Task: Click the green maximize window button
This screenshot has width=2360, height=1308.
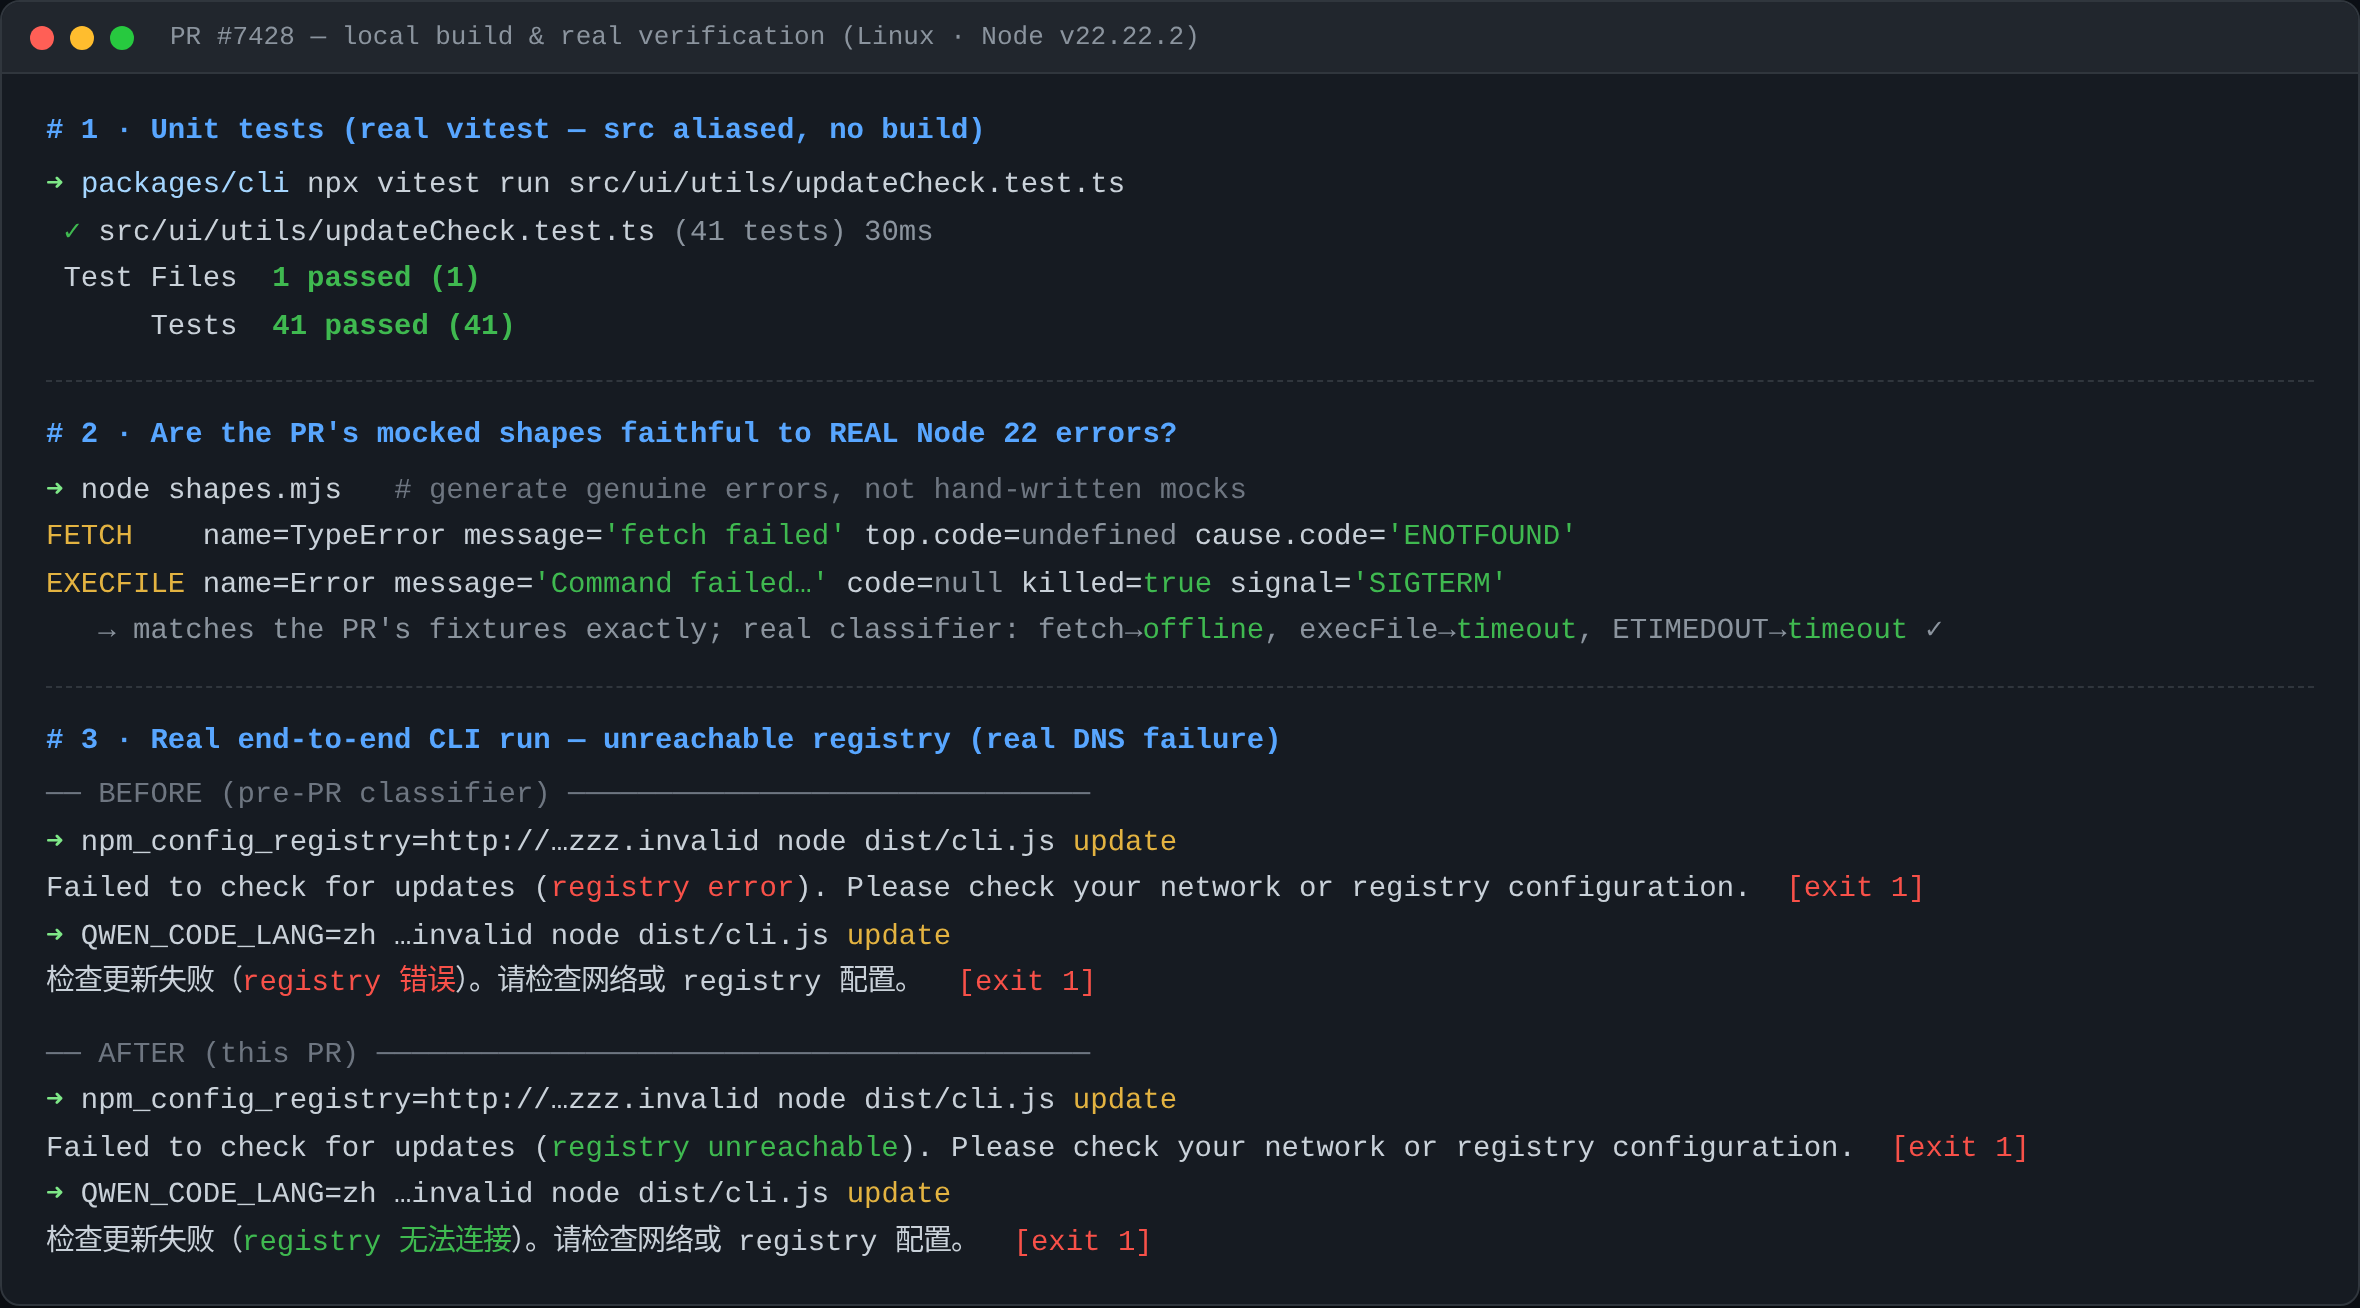Action: click(x=122, y=38)
